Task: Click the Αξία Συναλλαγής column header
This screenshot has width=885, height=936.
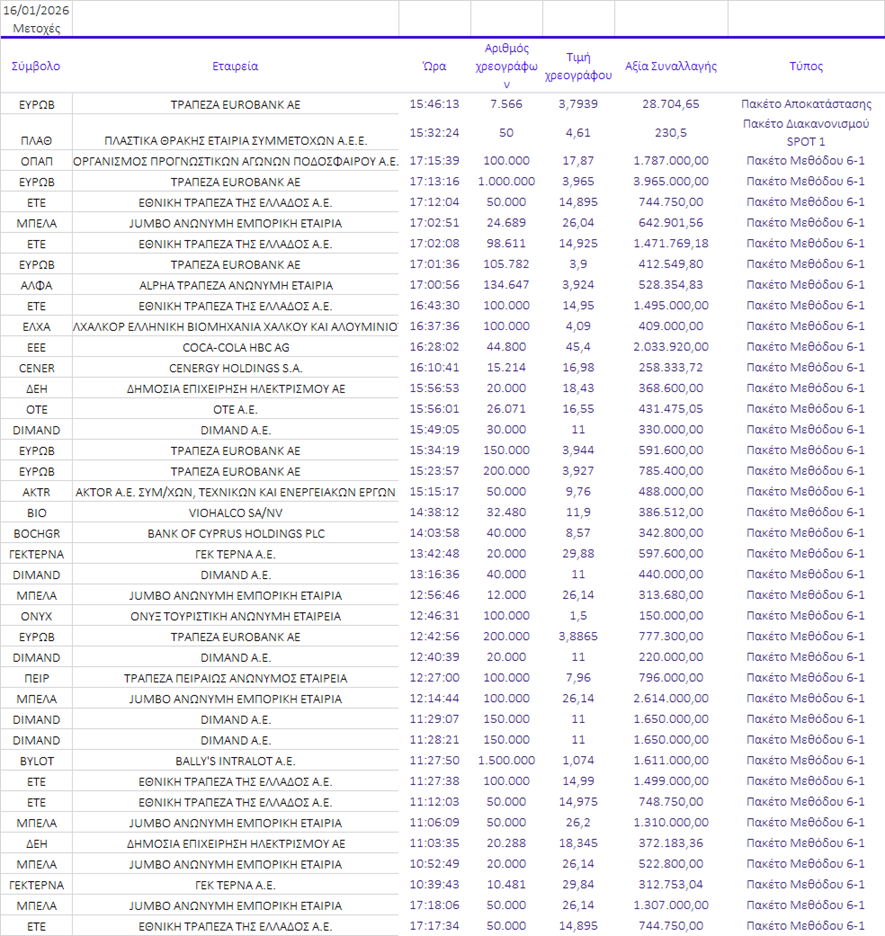Action: tap(671, 66)
